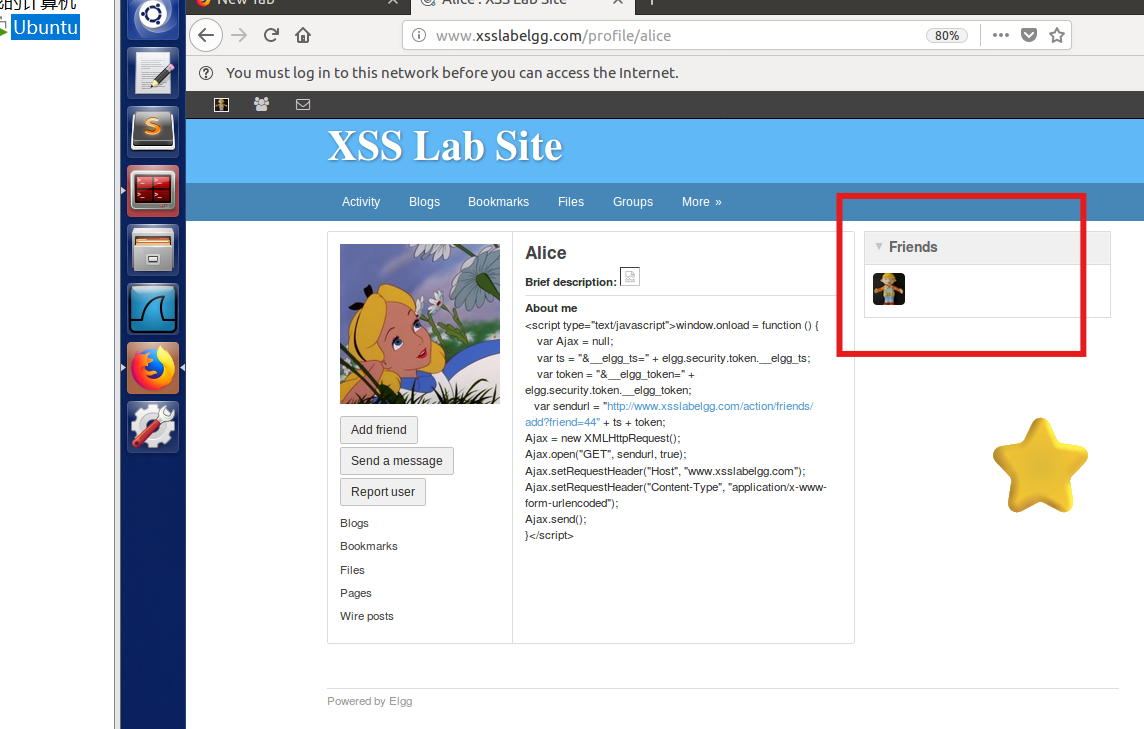Launch Sublime Text from dock

(x=152, y=132)
